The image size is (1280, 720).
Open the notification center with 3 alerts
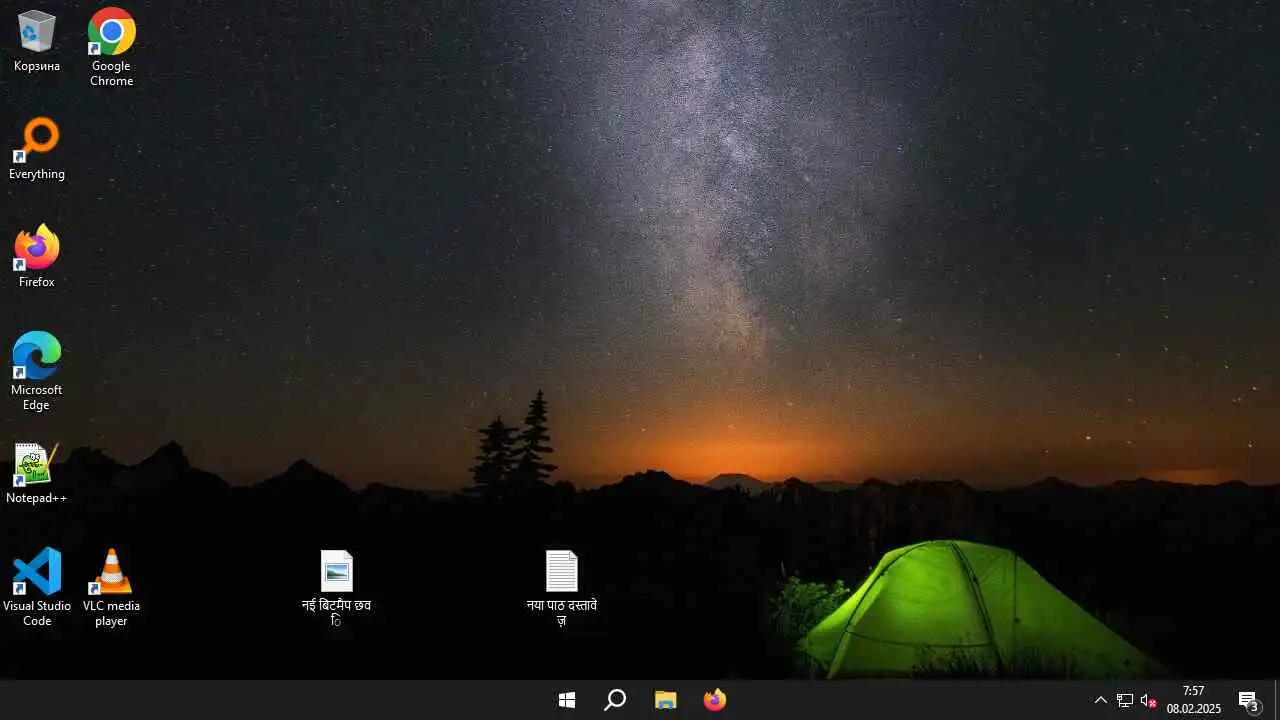tap(1249, 700)
